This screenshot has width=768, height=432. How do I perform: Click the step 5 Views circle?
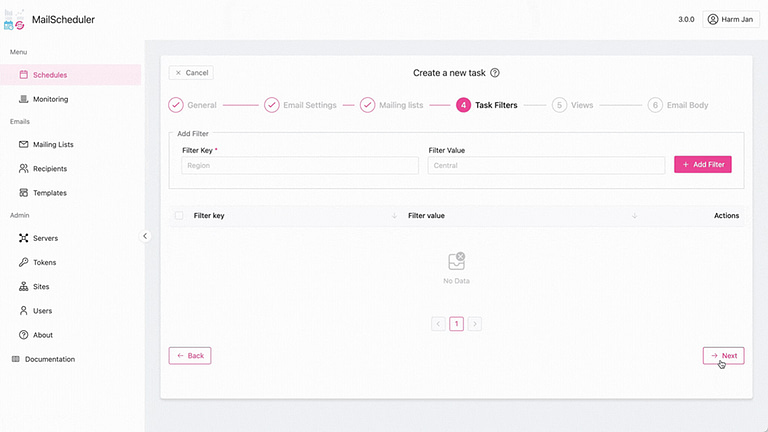pos(559,105)
